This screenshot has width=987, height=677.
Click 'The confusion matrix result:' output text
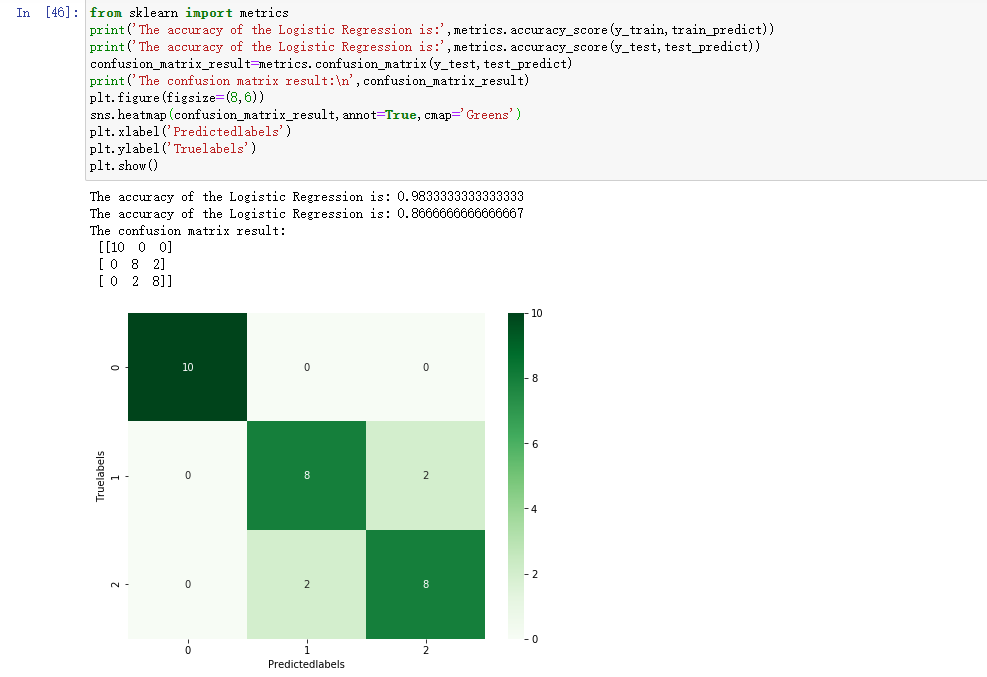click(187, 231)
